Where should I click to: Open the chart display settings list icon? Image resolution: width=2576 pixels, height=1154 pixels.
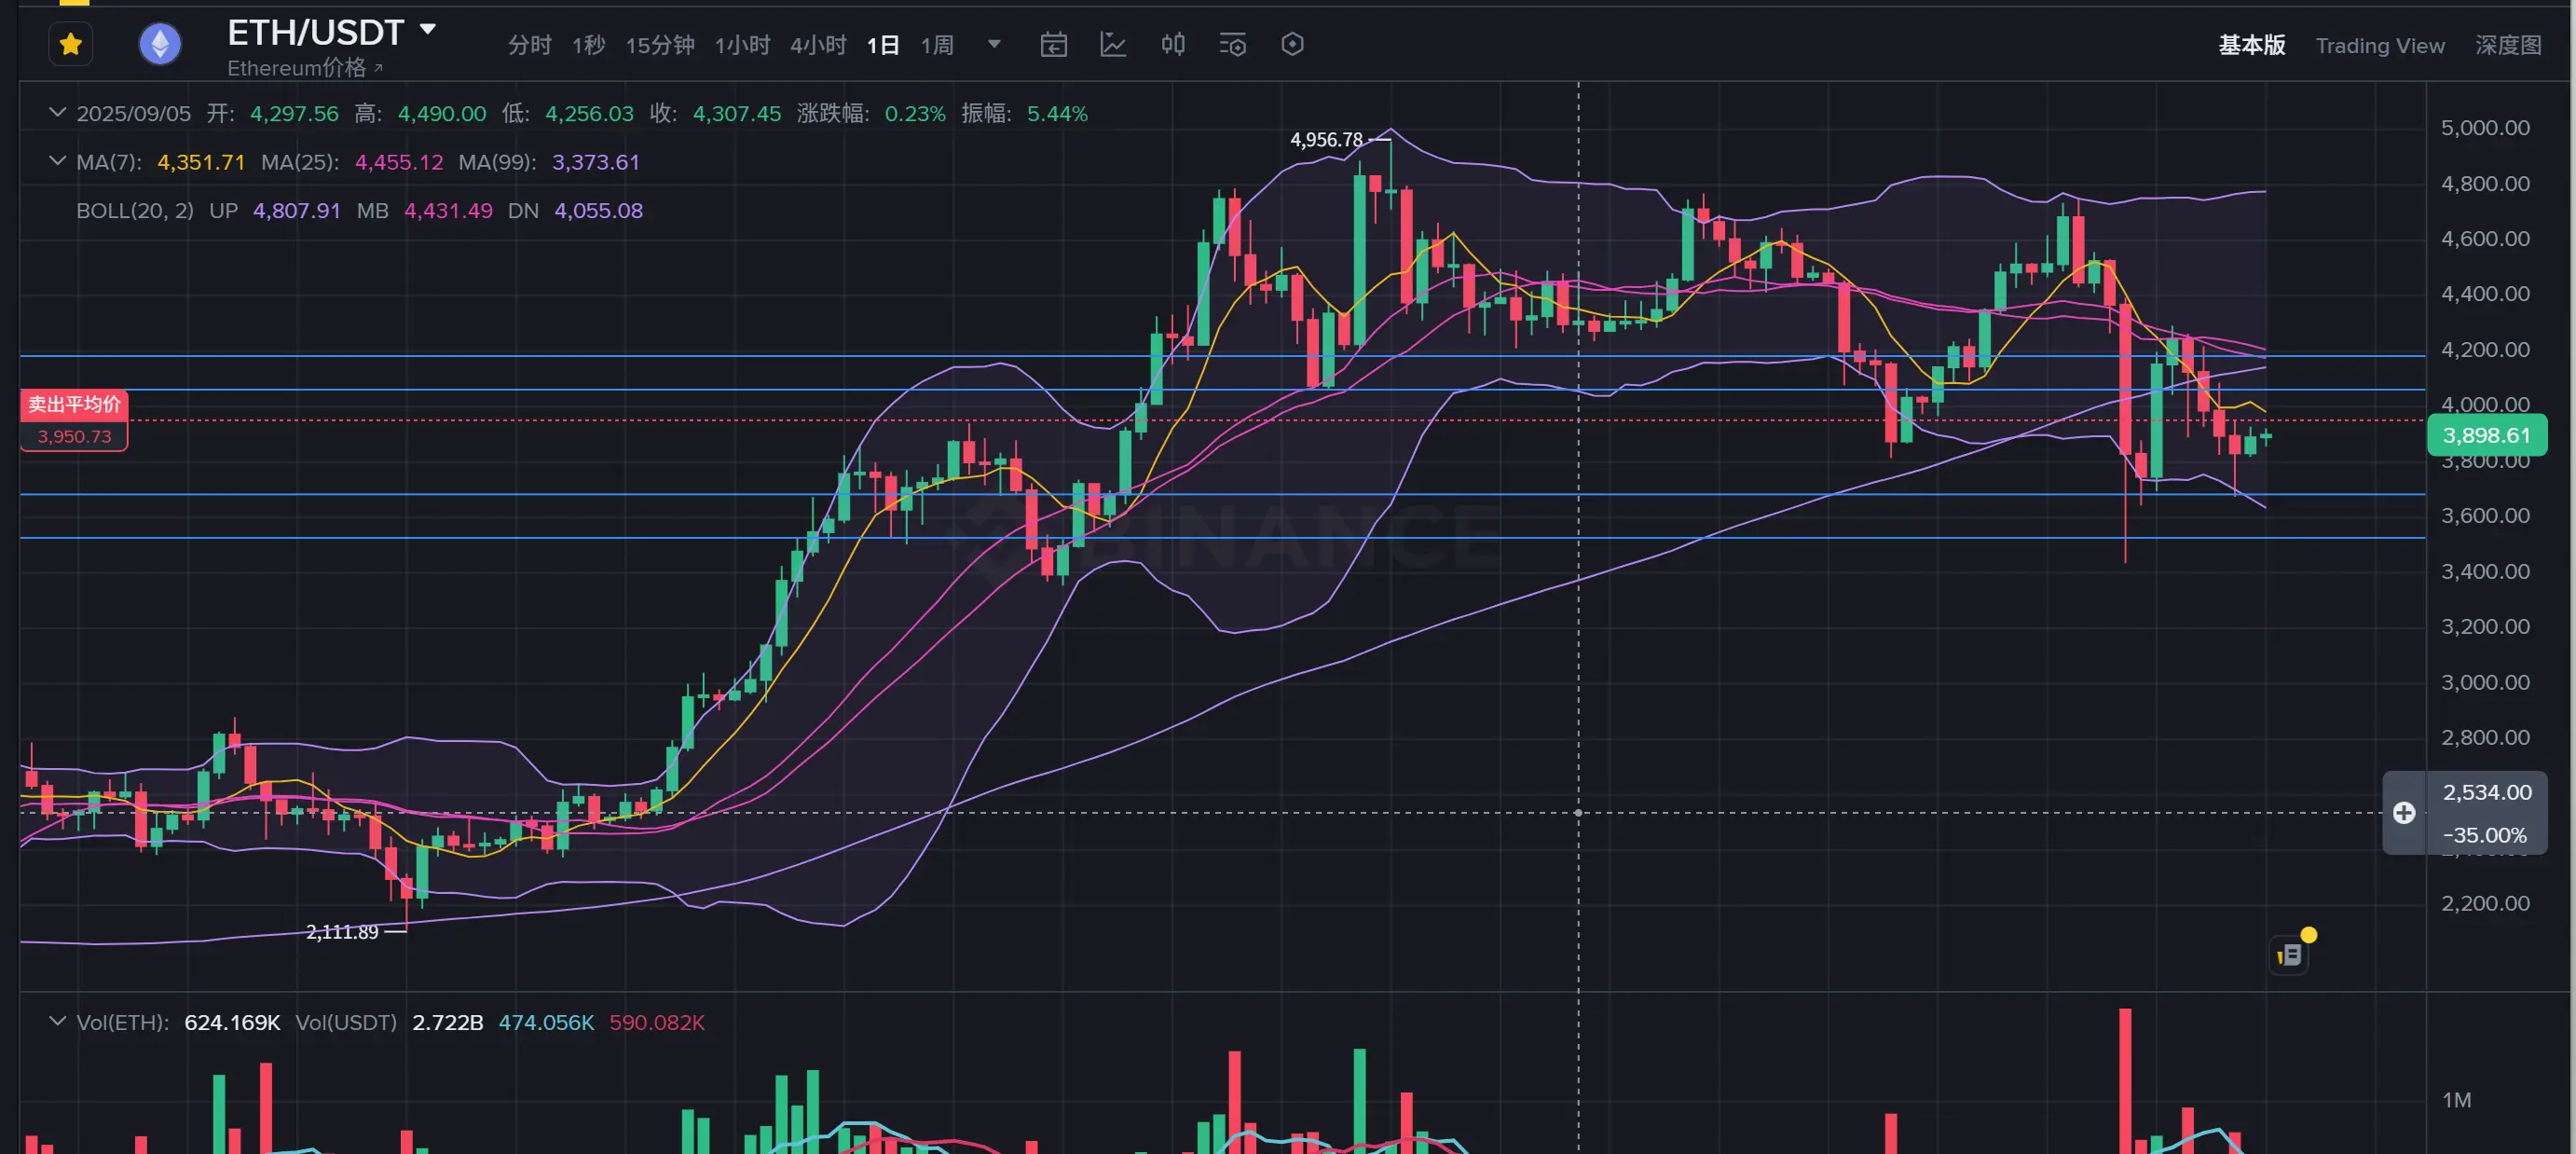pyautogui.click(x=1232, y=45)
